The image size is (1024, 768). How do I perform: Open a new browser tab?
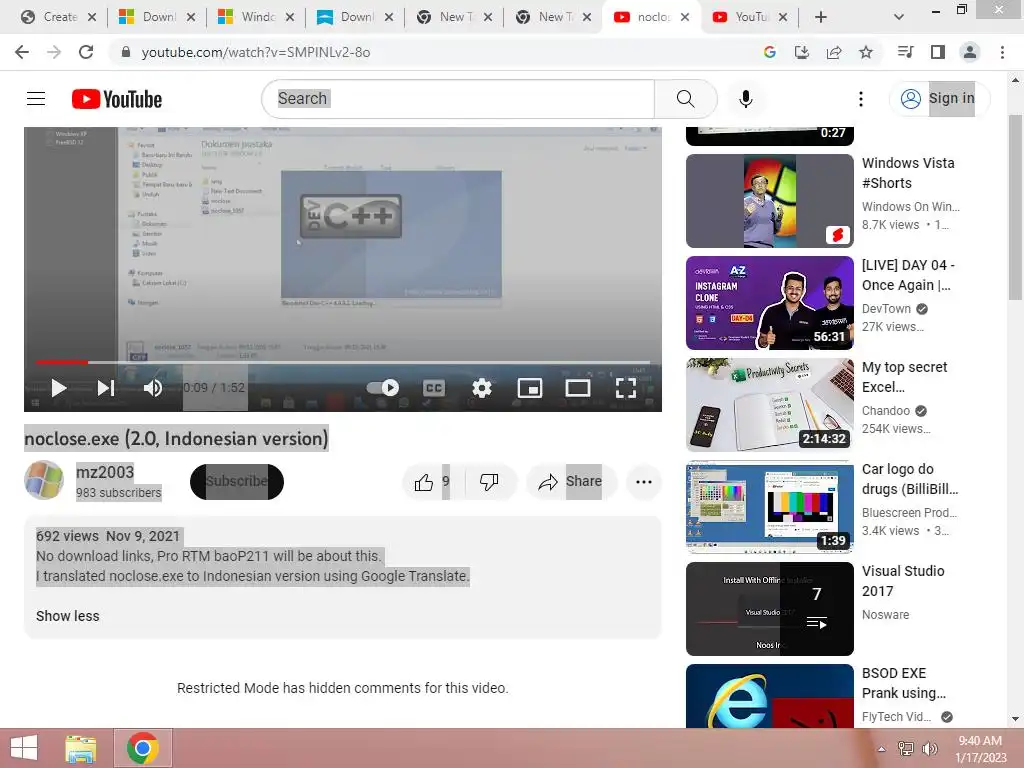(821, 17)
